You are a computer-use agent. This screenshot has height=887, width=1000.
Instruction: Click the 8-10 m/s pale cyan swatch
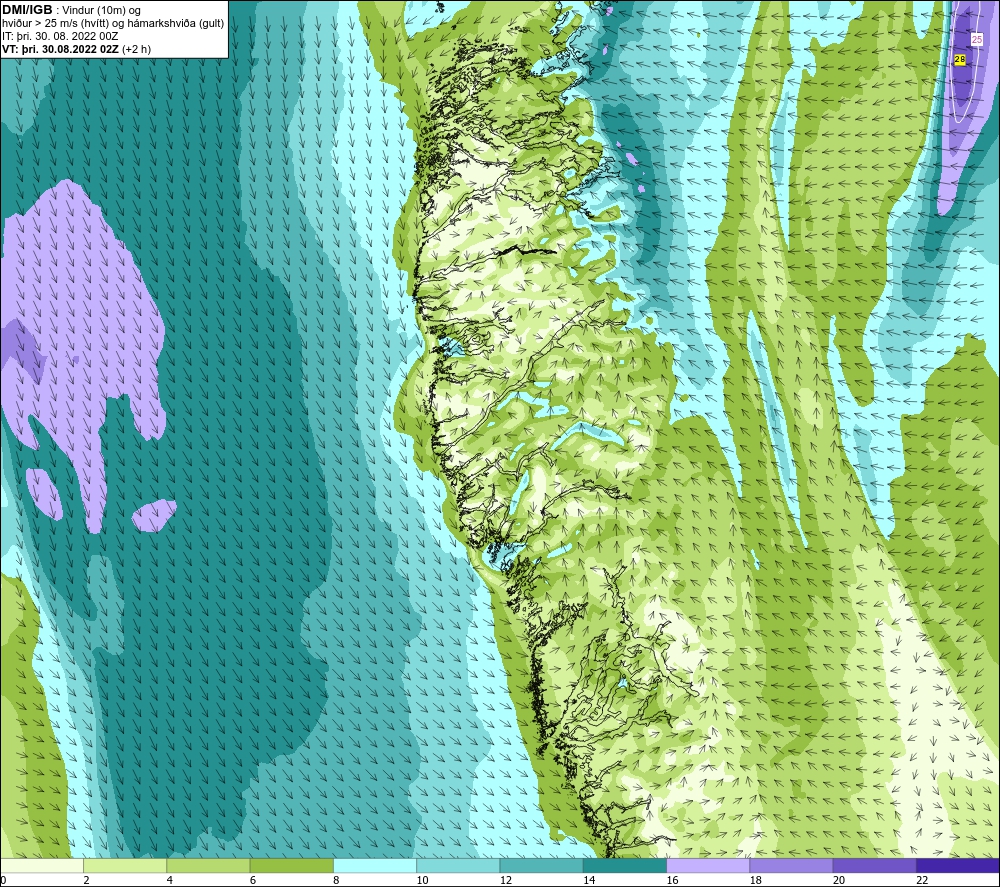tap(375, 865)
